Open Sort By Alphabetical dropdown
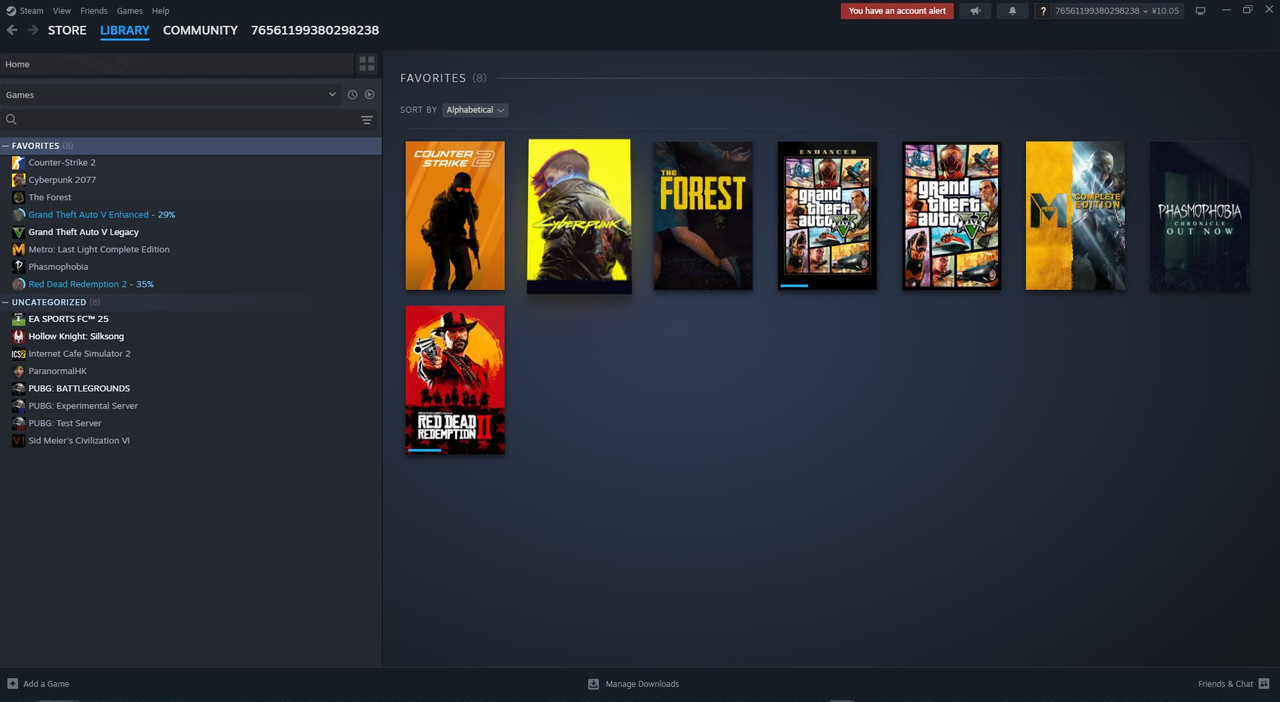1280x702 pixels. (475, 110)
